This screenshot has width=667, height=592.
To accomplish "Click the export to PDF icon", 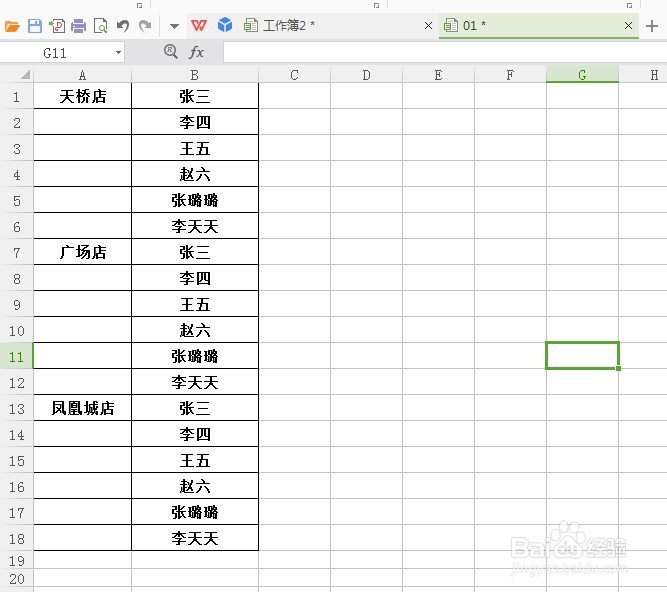I will click(57, 26).
